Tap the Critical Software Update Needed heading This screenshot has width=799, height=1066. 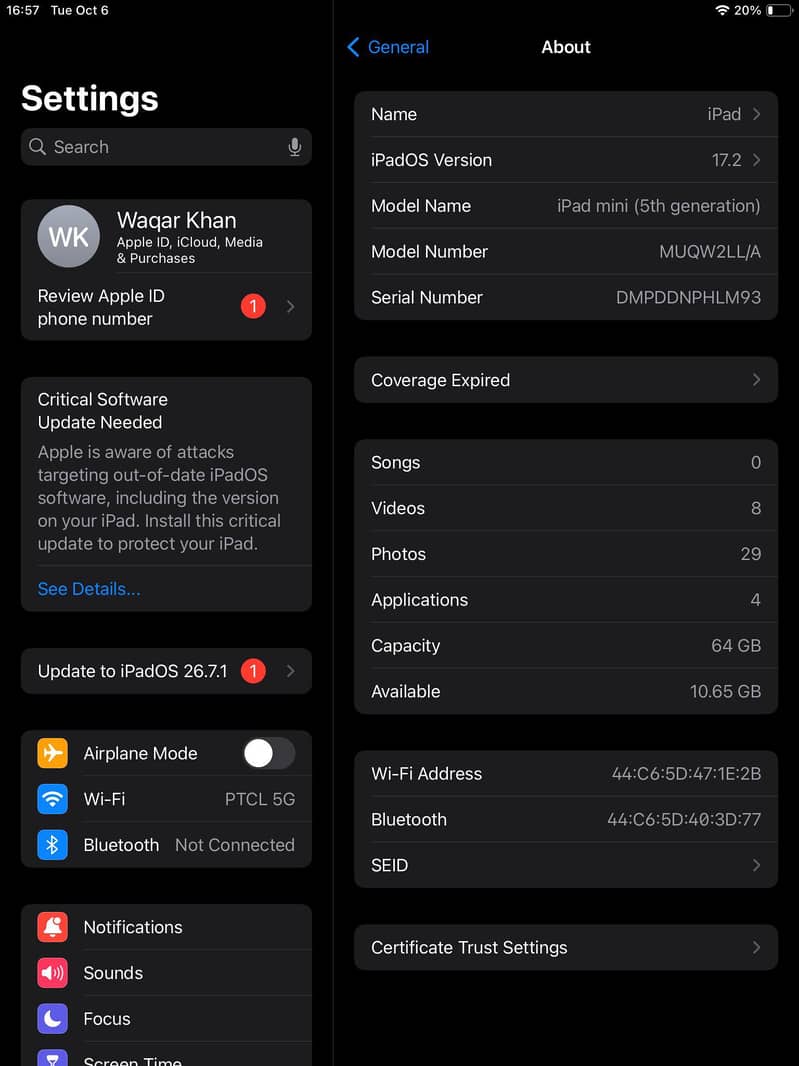[103, 411]
